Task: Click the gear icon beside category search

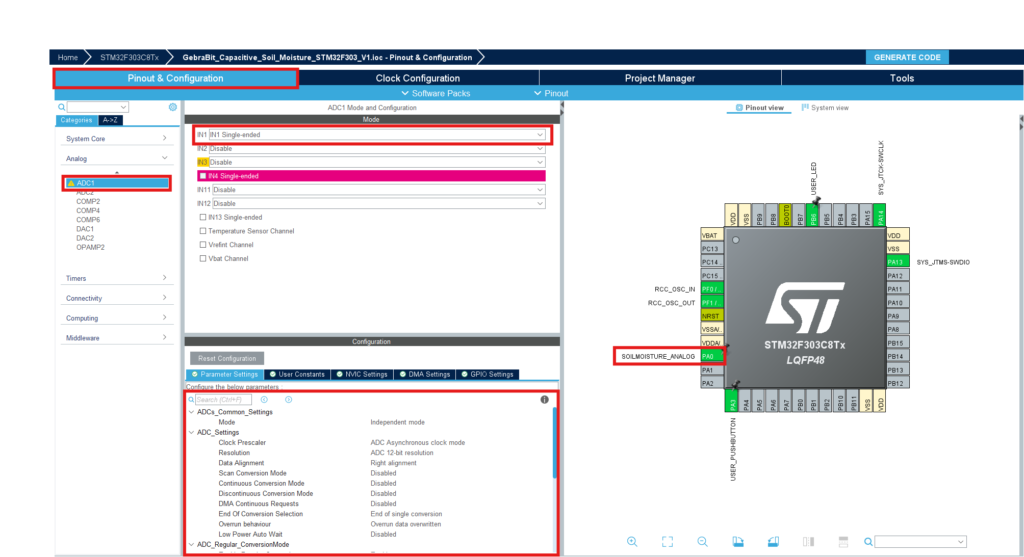Action: (172, 107)
